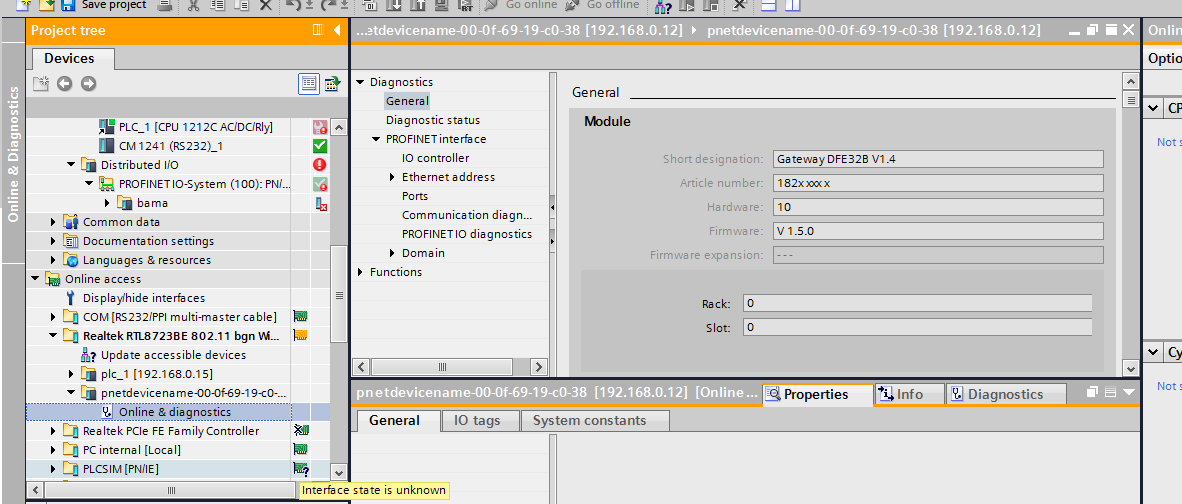Click the create new group icon in Project tree
1182x504 pixels.
41,84
